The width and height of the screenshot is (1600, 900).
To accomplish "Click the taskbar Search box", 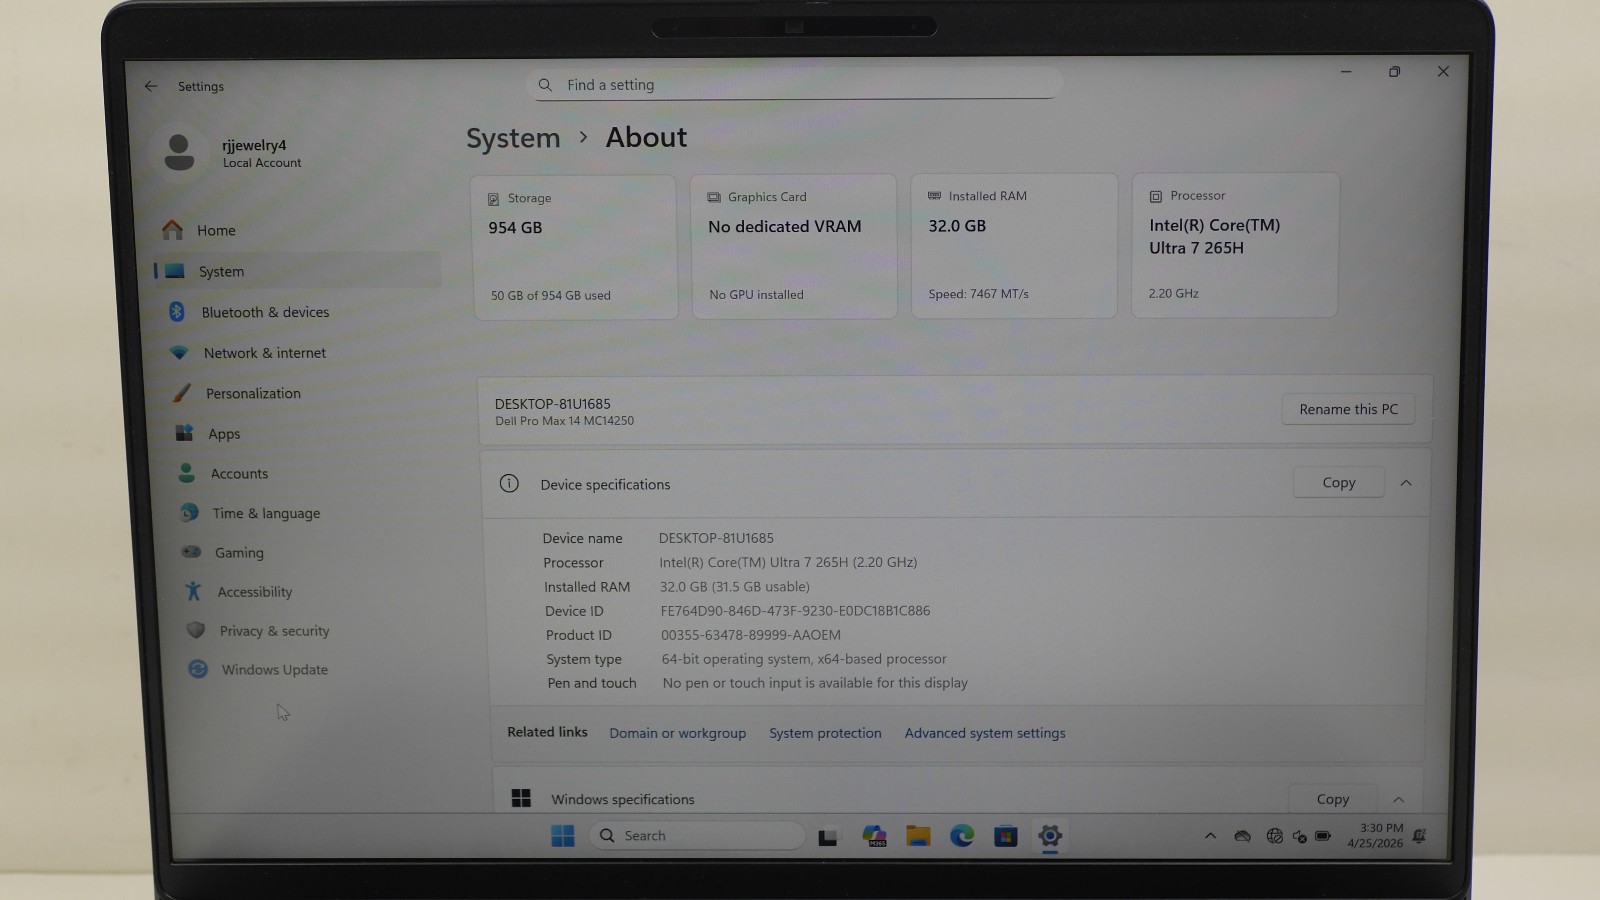I will 697,836.
